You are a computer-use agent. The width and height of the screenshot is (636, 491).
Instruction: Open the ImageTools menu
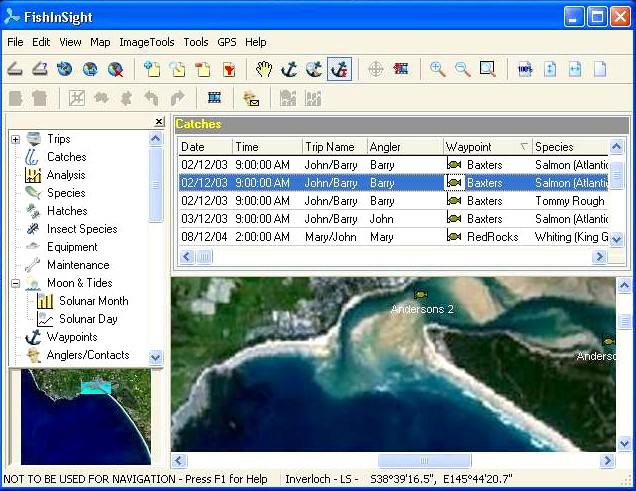click(x=147, y=42)
